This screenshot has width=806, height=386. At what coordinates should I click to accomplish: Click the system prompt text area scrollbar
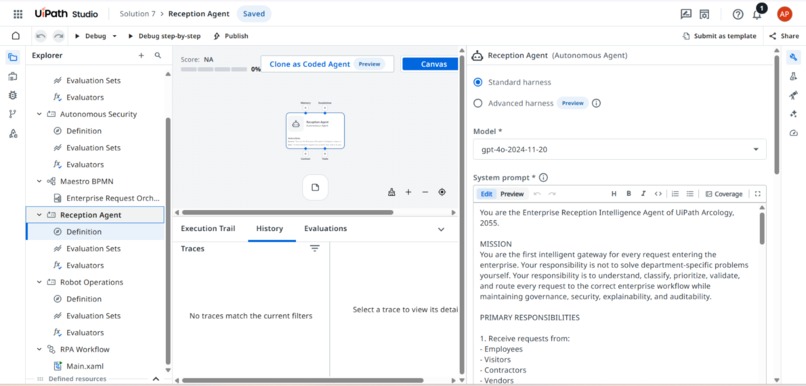(762, 229)
